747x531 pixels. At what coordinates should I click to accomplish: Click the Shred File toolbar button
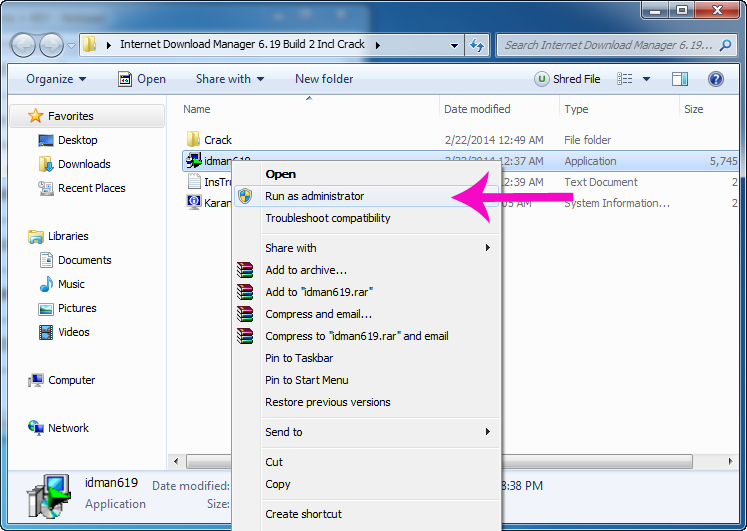567,79
